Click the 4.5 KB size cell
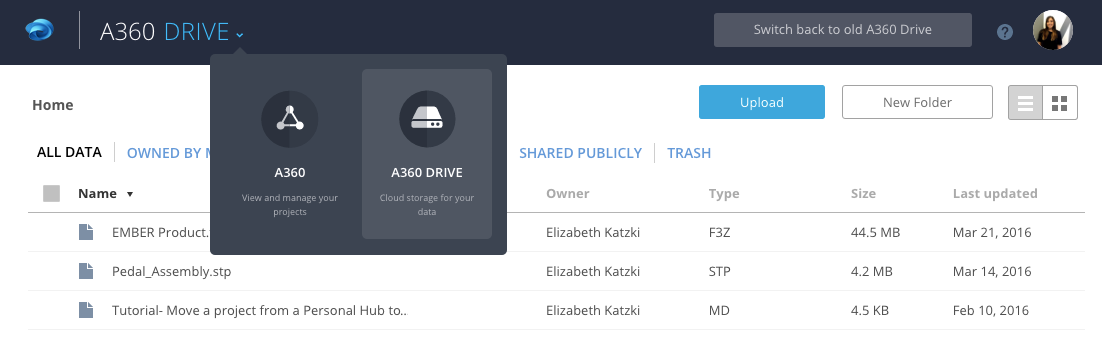The width and height of the screenshot is (1102, 361). pyautogui.click(x=871, y=310)
